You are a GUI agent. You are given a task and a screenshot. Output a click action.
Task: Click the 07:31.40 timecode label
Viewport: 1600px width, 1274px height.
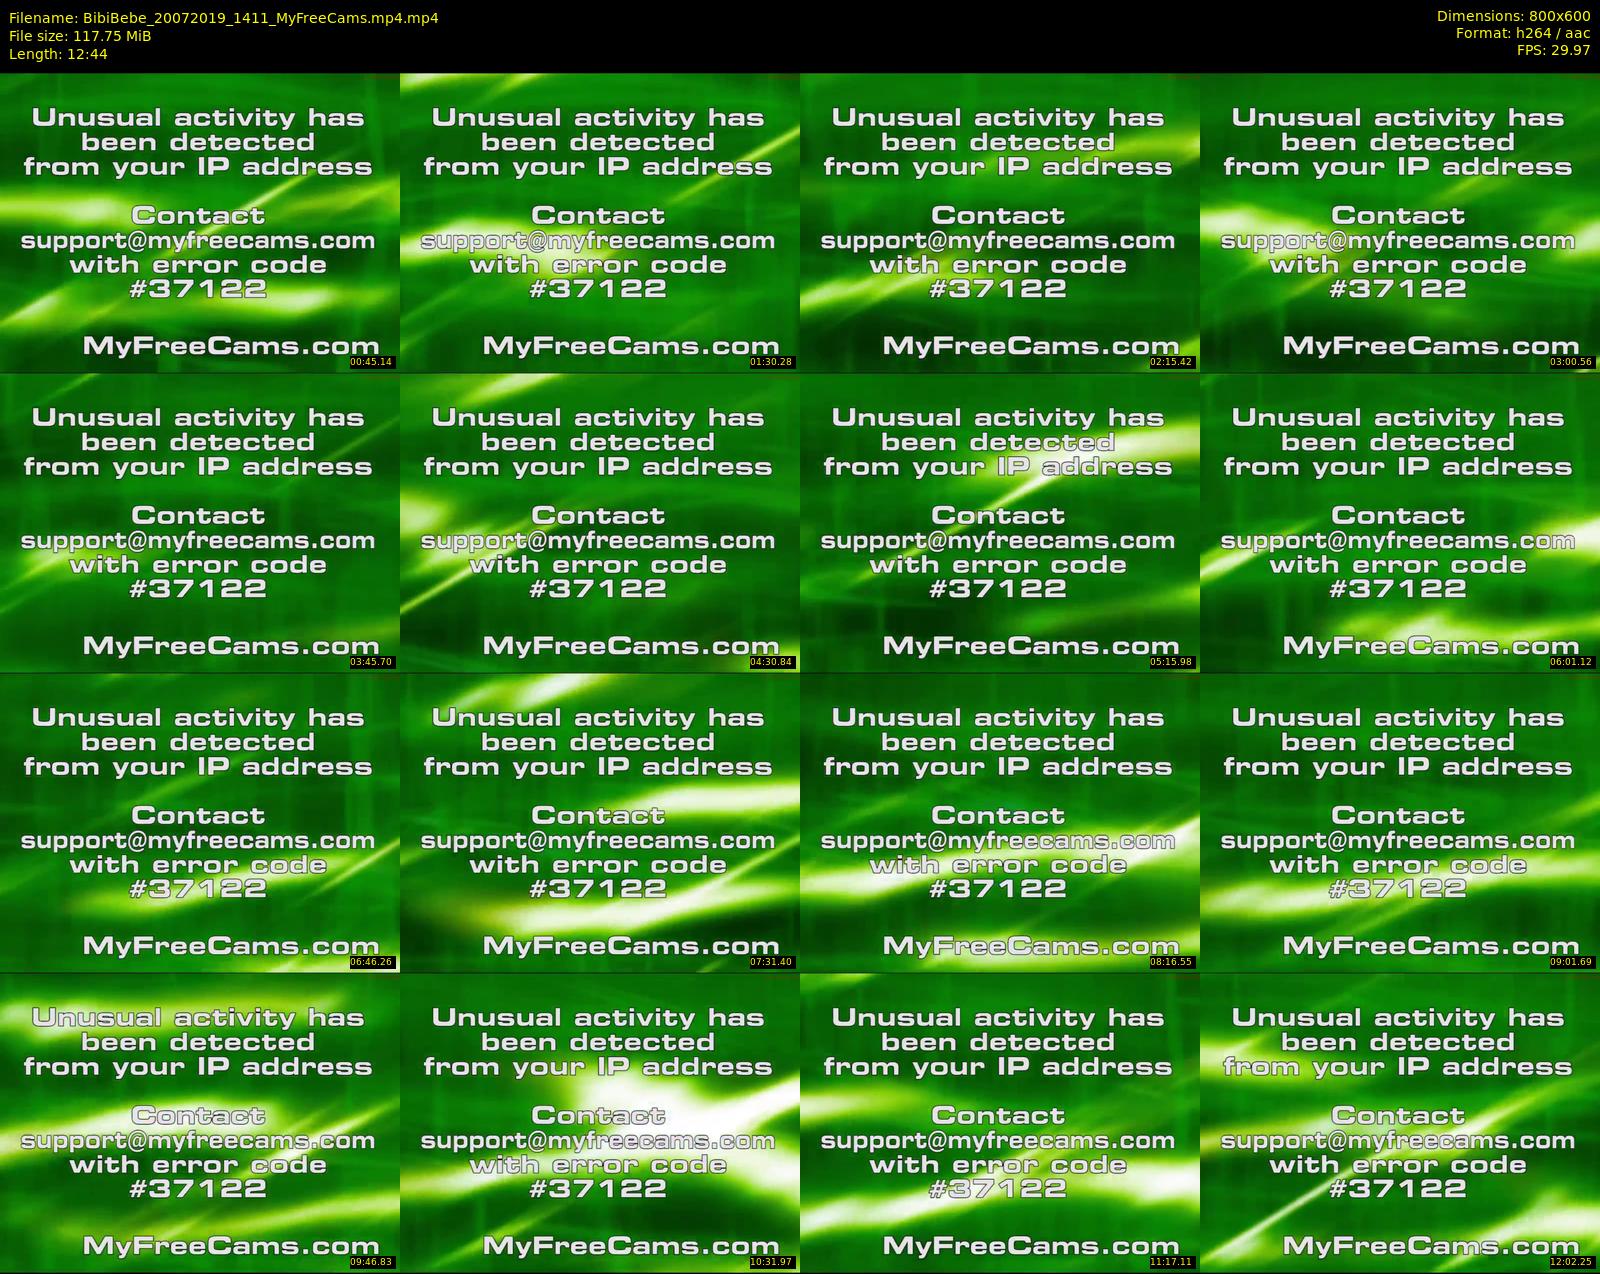(772, 962)
